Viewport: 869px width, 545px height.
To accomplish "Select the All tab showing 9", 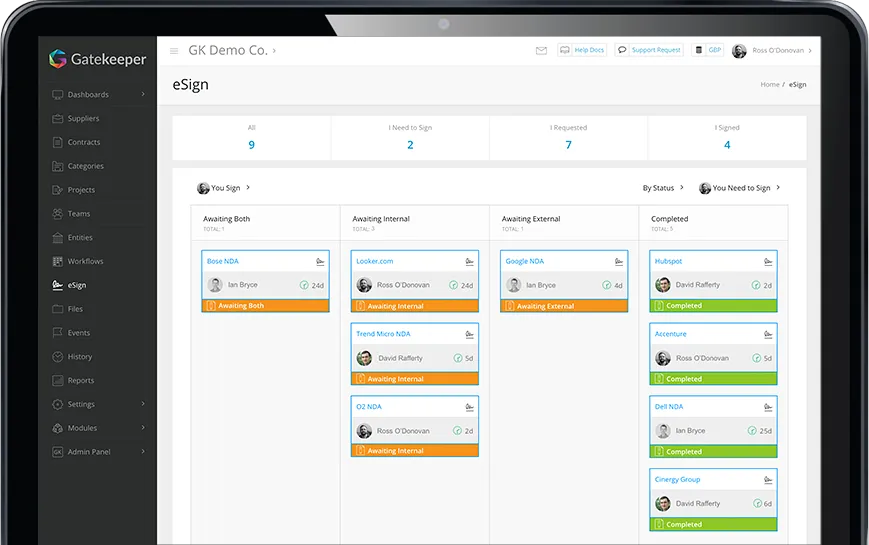I will (252, 138).
